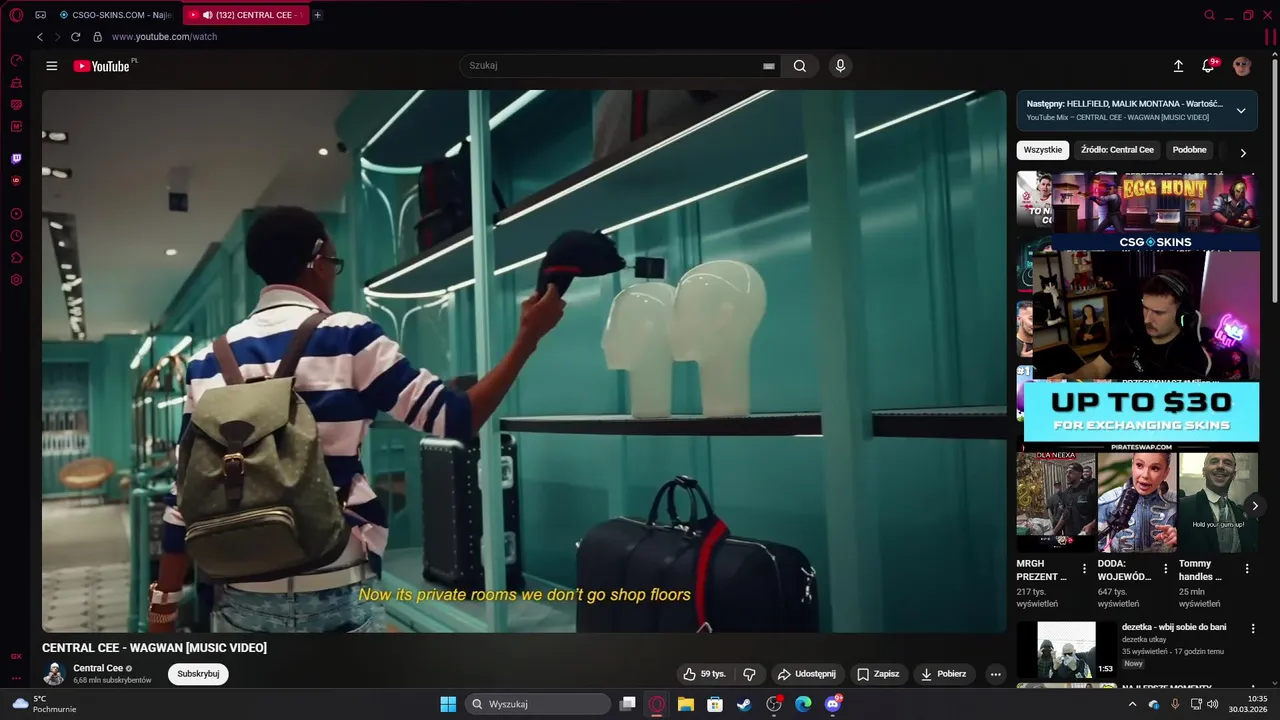The image size is (1280, 720).
Task: Open GX Corner gamepad icon in tab bar
Action: (x=40, y=15)
